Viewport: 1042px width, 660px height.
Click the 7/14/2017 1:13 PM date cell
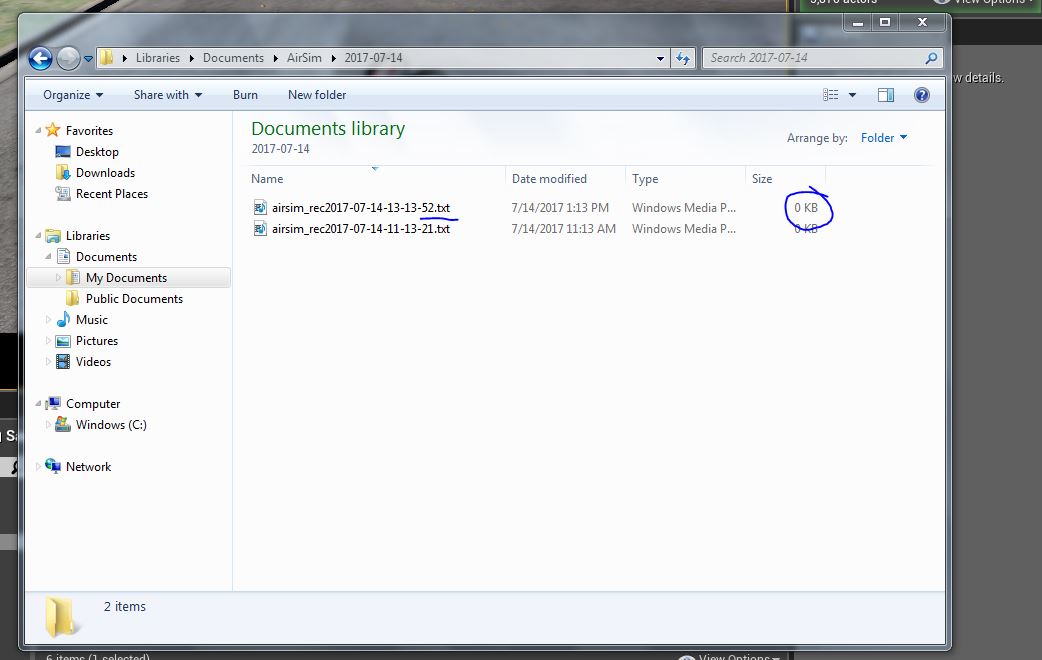[x=560, y=208]
